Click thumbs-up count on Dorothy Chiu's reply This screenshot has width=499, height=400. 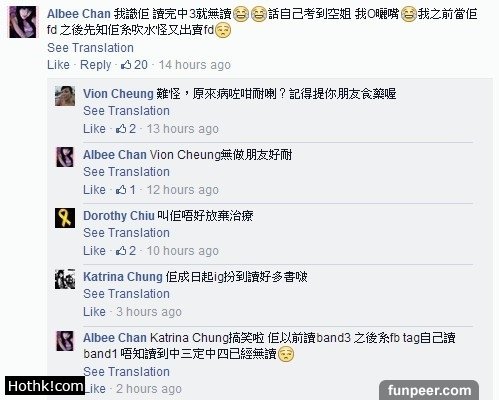point(126,251)
